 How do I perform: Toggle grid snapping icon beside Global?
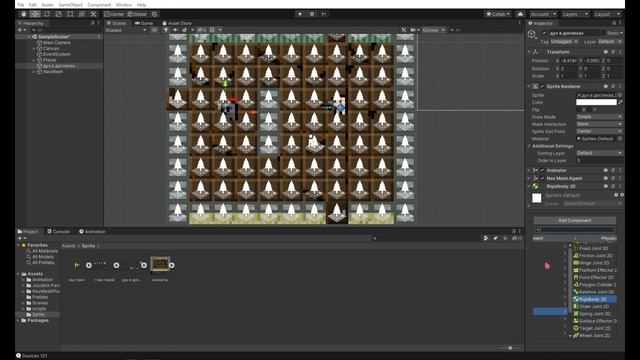click(x=155, y=14)
